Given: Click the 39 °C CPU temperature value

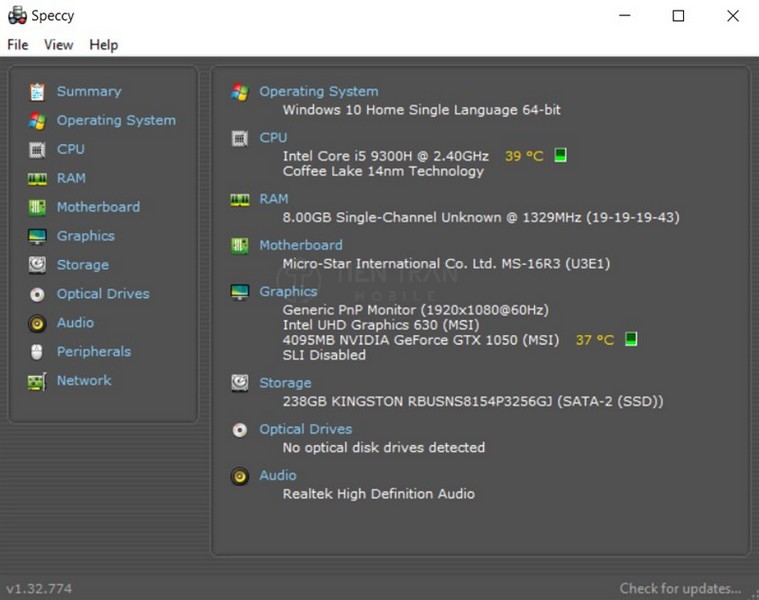Looking at the screenshot, I should (524, 156).
